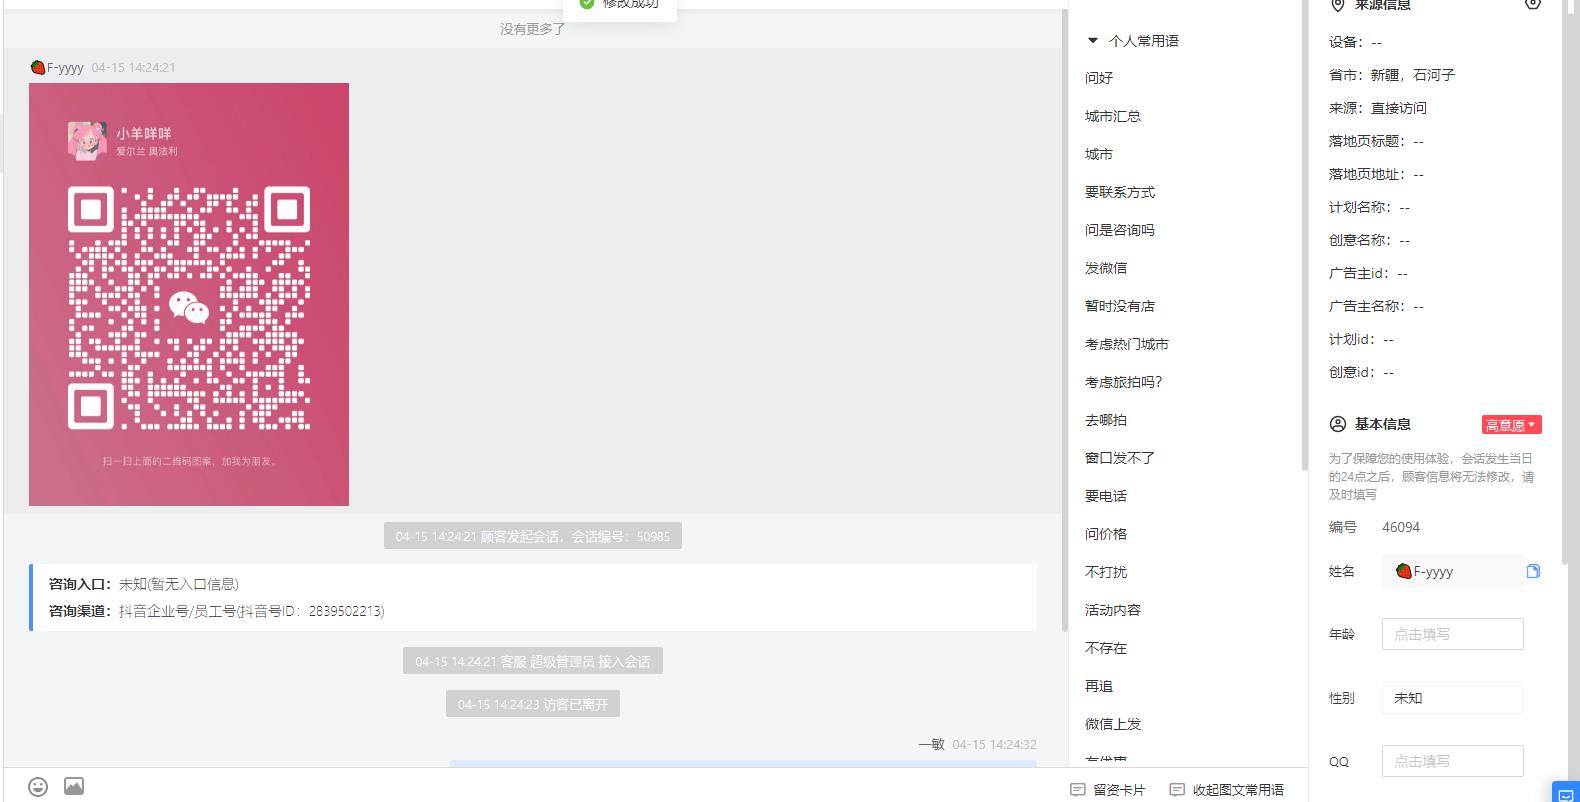Click the quick phrases panel scrollbar
The height and width of the screenshot is (802, 1580).
click(x=1304, y=235)
